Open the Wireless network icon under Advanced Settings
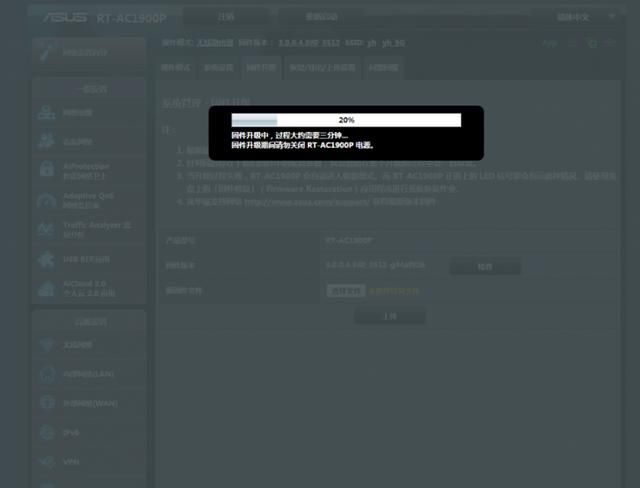The width and height of the screenshot is (640, 488). pyautogui.click(x=47, y=345)
